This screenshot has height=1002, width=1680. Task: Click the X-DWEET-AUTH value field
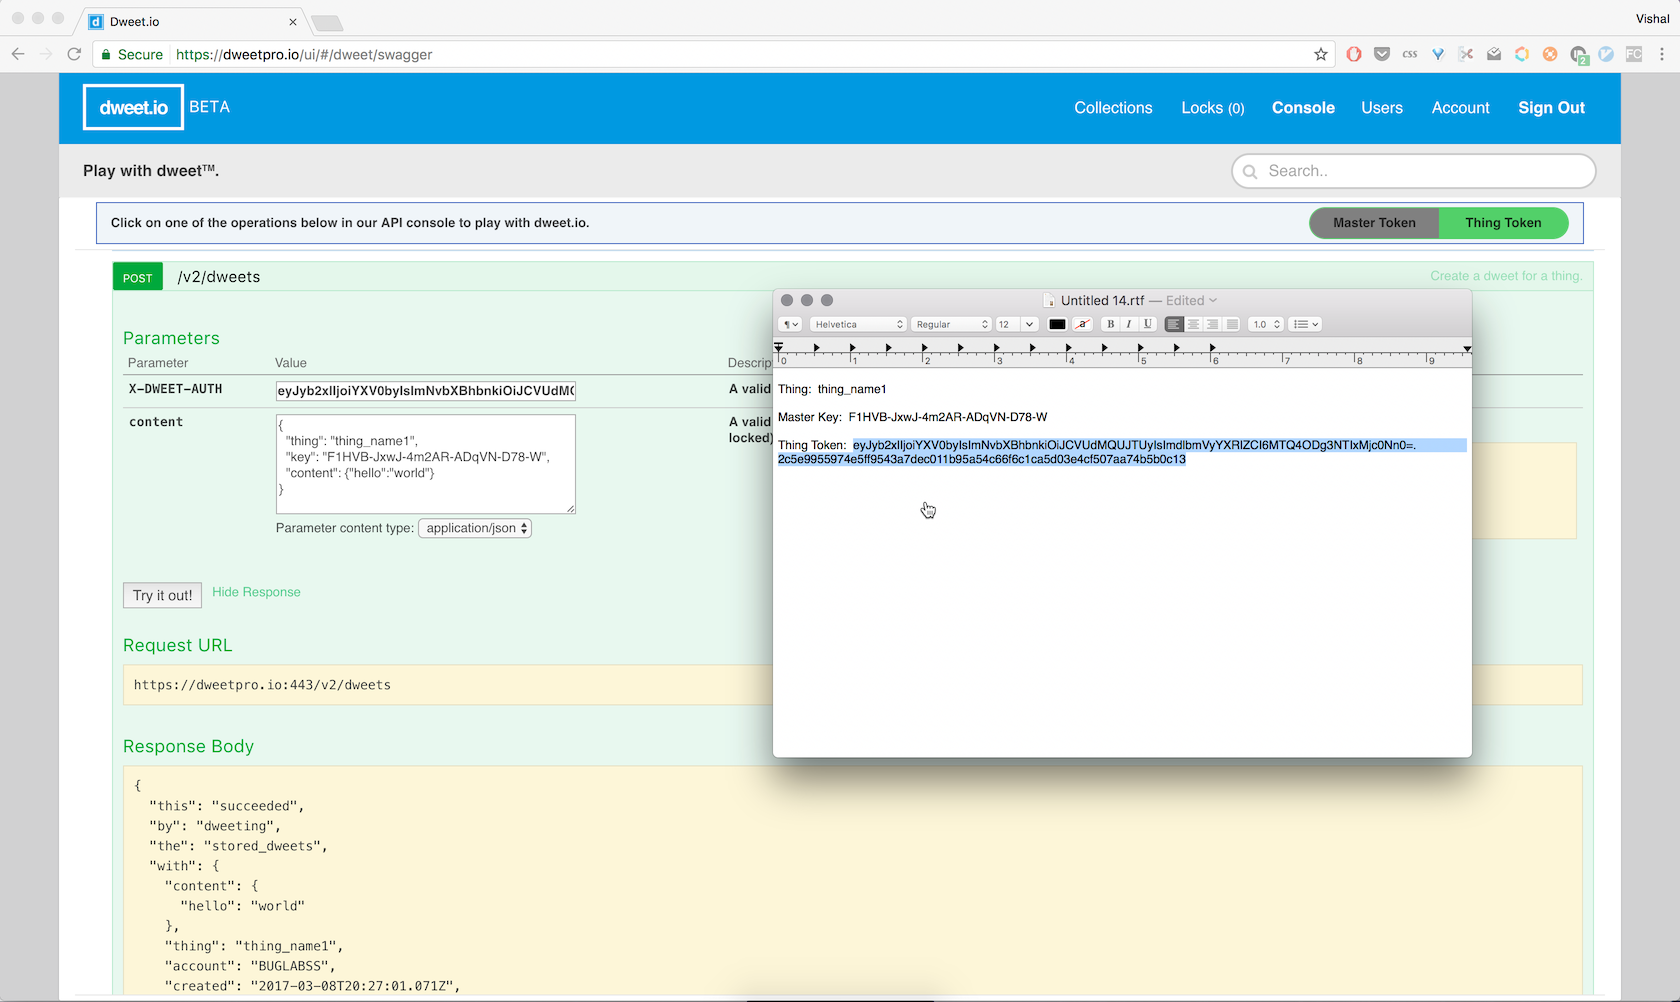coord(426,391)
